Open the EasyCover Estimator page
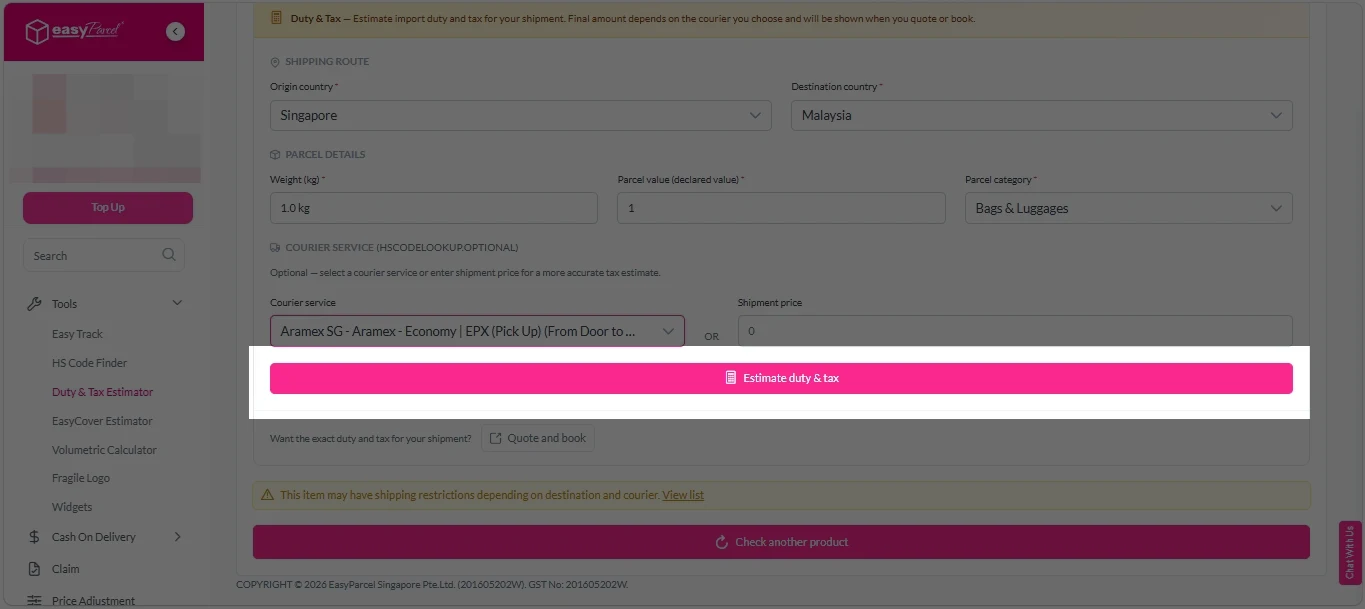 [102, 421]
